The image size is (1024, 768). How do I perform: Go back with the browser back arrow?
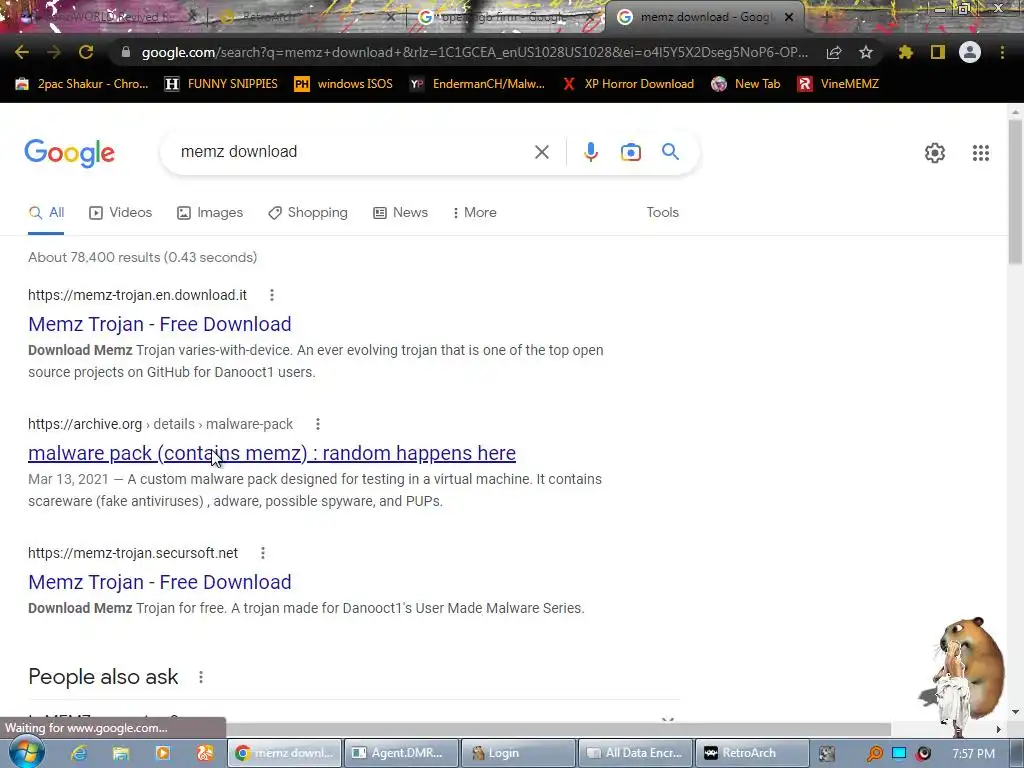coord(22,52)
